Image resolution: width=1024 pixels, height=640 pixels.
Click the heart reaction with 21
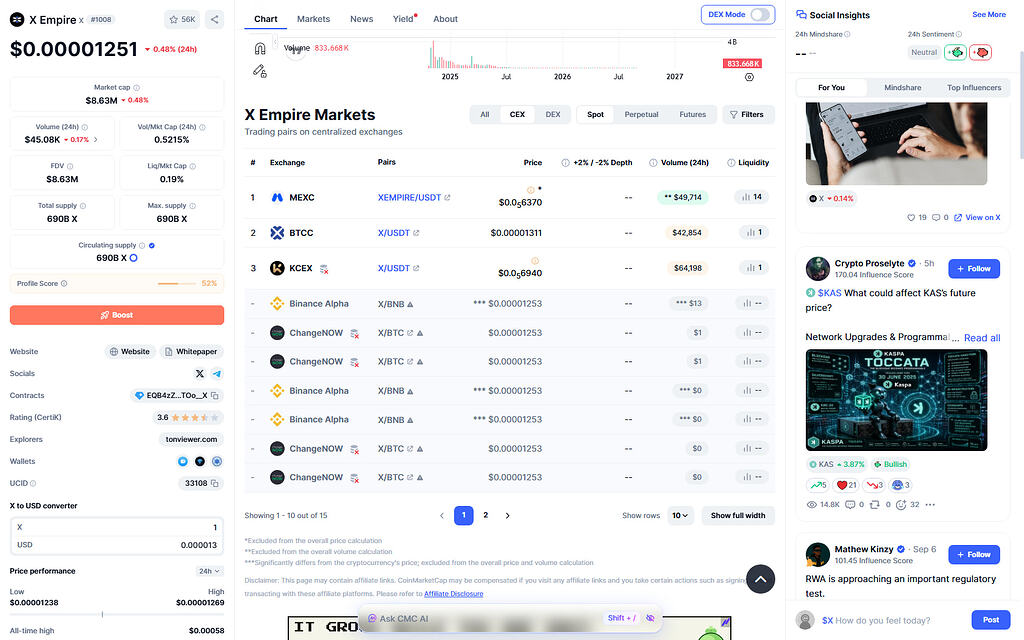pyautogui.click(x=847, y=485)
